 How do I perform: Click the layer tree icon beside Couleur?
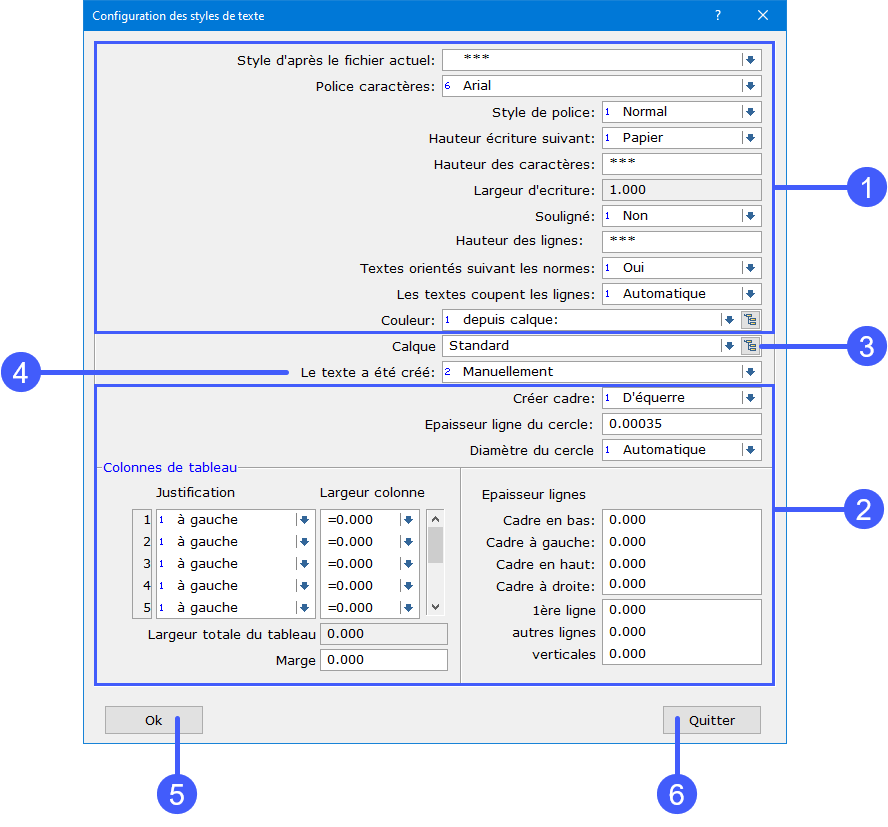(x=750, y=320)
